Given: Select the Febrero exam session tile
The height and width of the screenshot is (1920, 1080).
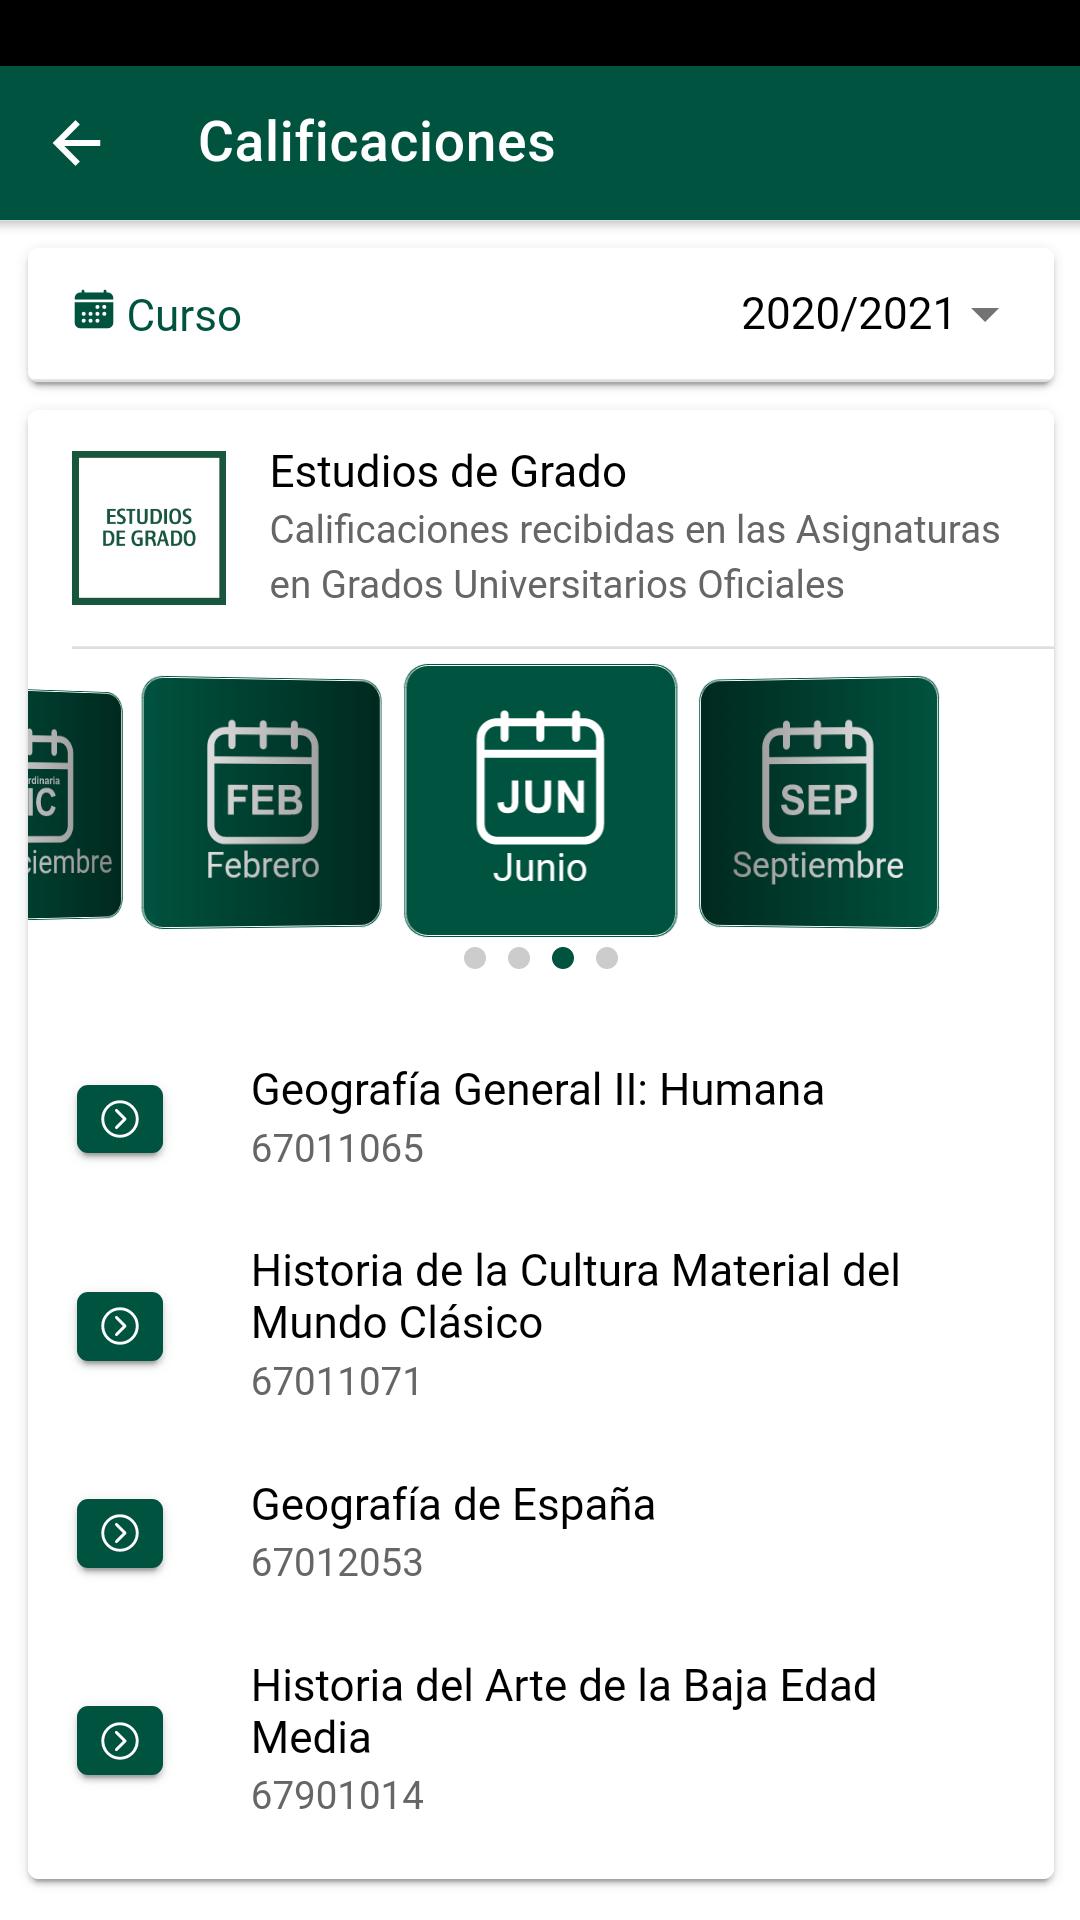Looking at the screenshot, I should 262,802.
